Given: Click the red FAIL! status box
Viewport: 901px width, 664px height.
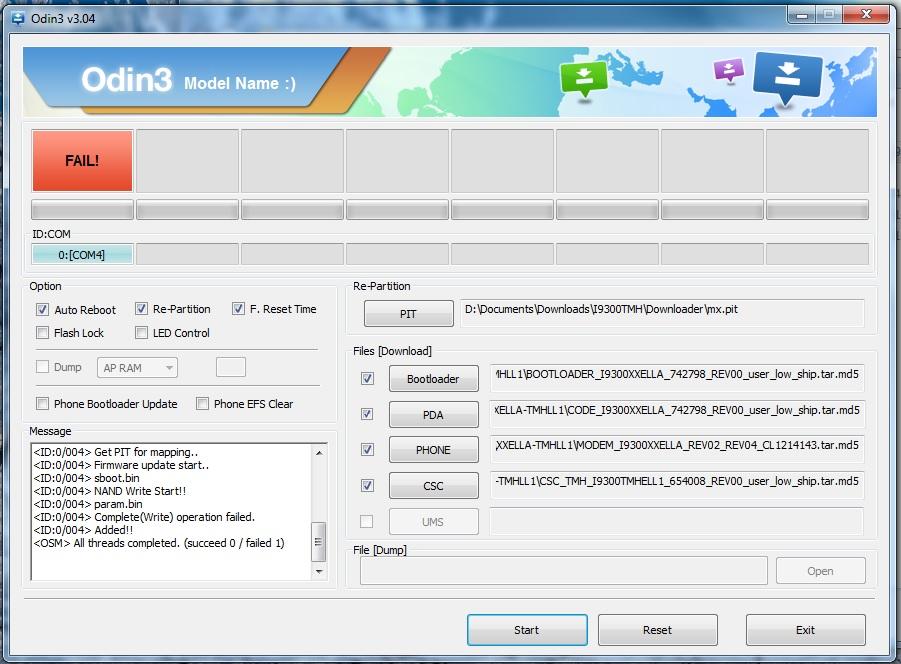Looking at the screenshot, I should [82, 161].
